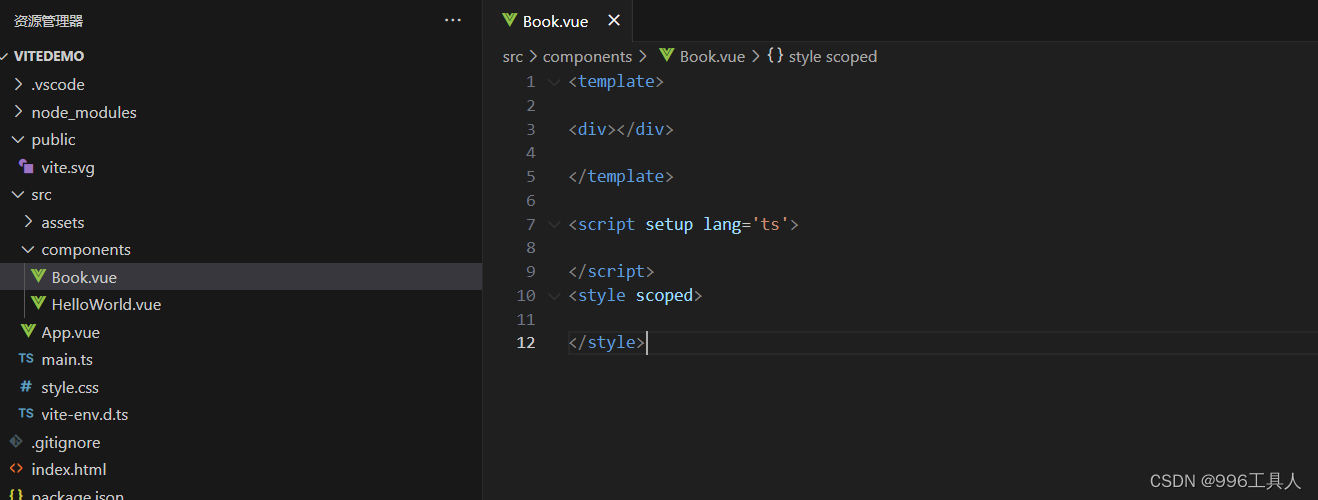Click the hash icon beside style.css
This screenshot has height=500, width=1318.
(26, 386)
